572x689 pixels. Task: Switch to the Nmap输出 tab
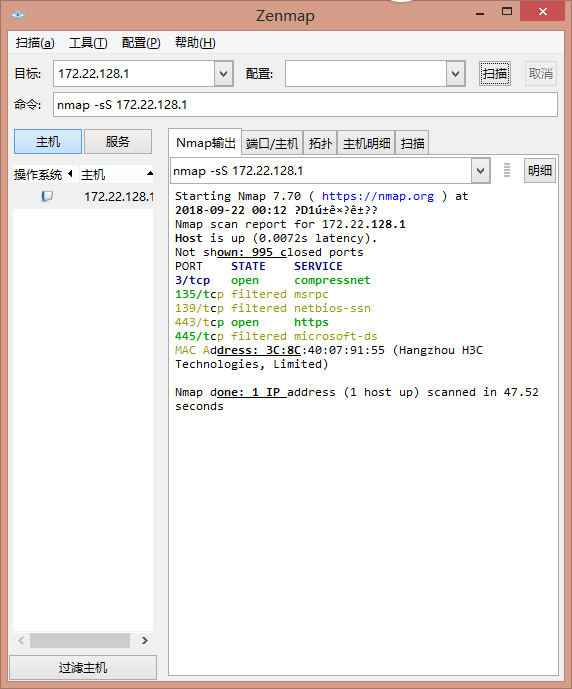[206, 143]
